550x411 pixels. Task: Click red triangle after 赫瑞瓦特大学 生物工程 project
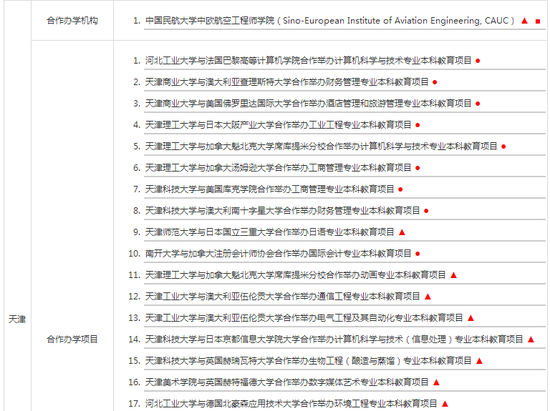point(479,361)
